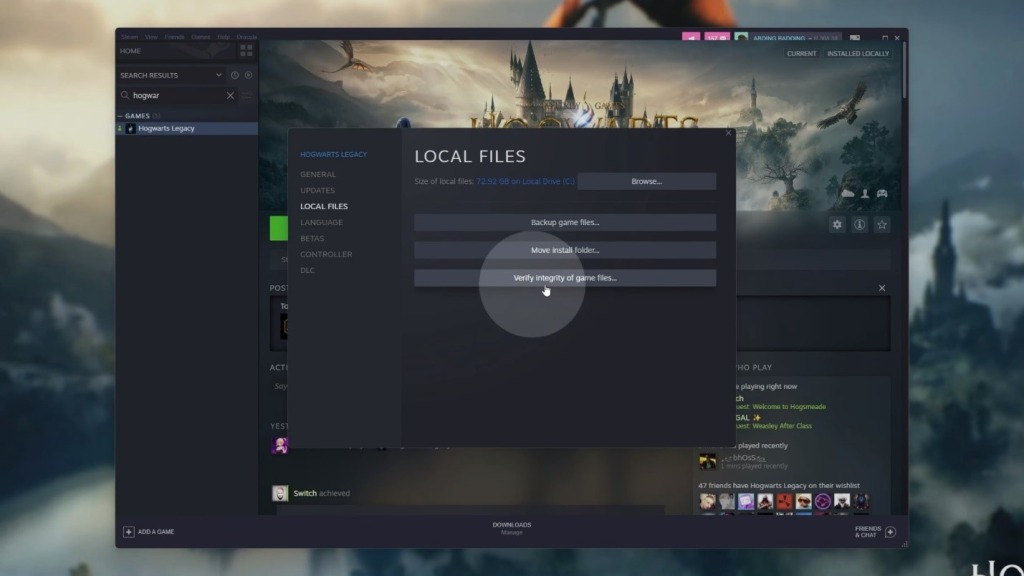
Task: Click the Switch achievement user avatar
Action: point(280,493)
